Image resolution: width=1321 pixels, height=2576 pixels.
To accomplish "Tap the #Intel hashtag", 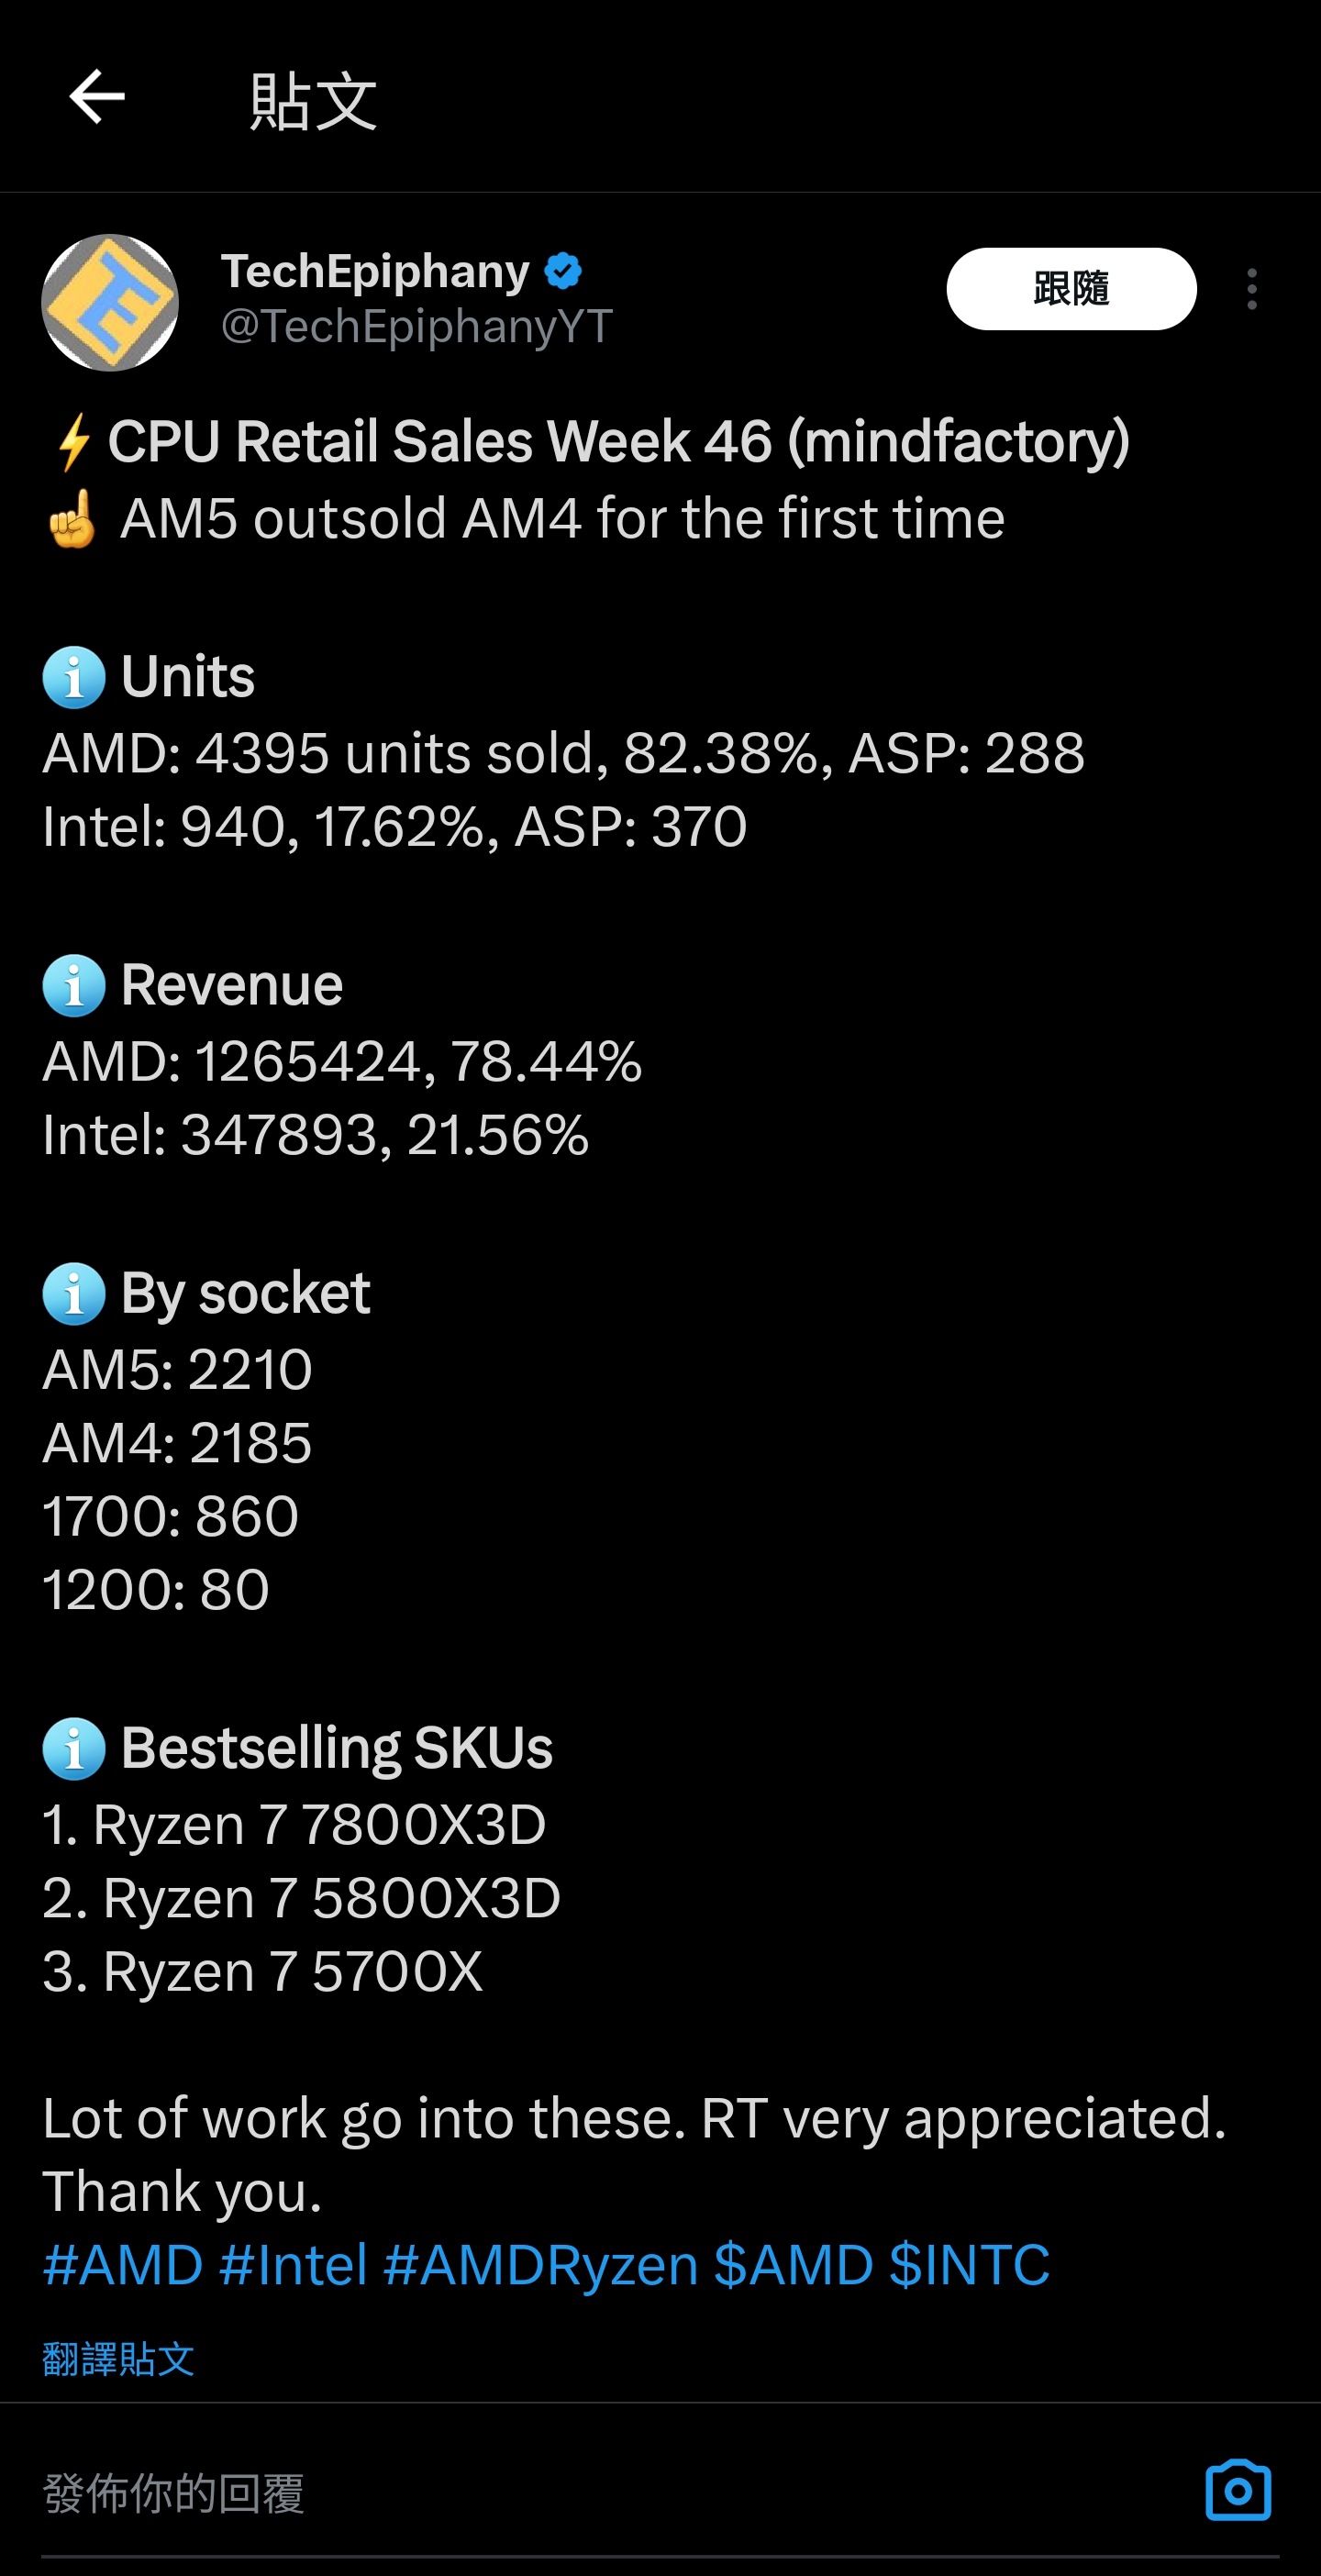I will pyautogui.click(x=293, y=2265).
